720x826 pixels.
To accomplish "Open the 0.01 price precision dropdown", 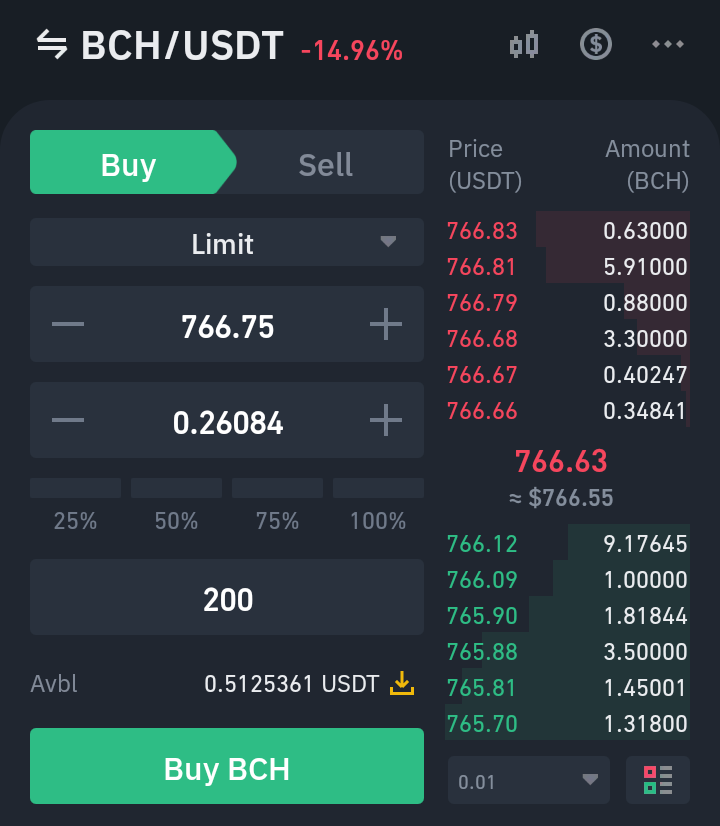I will click(529, 780).
